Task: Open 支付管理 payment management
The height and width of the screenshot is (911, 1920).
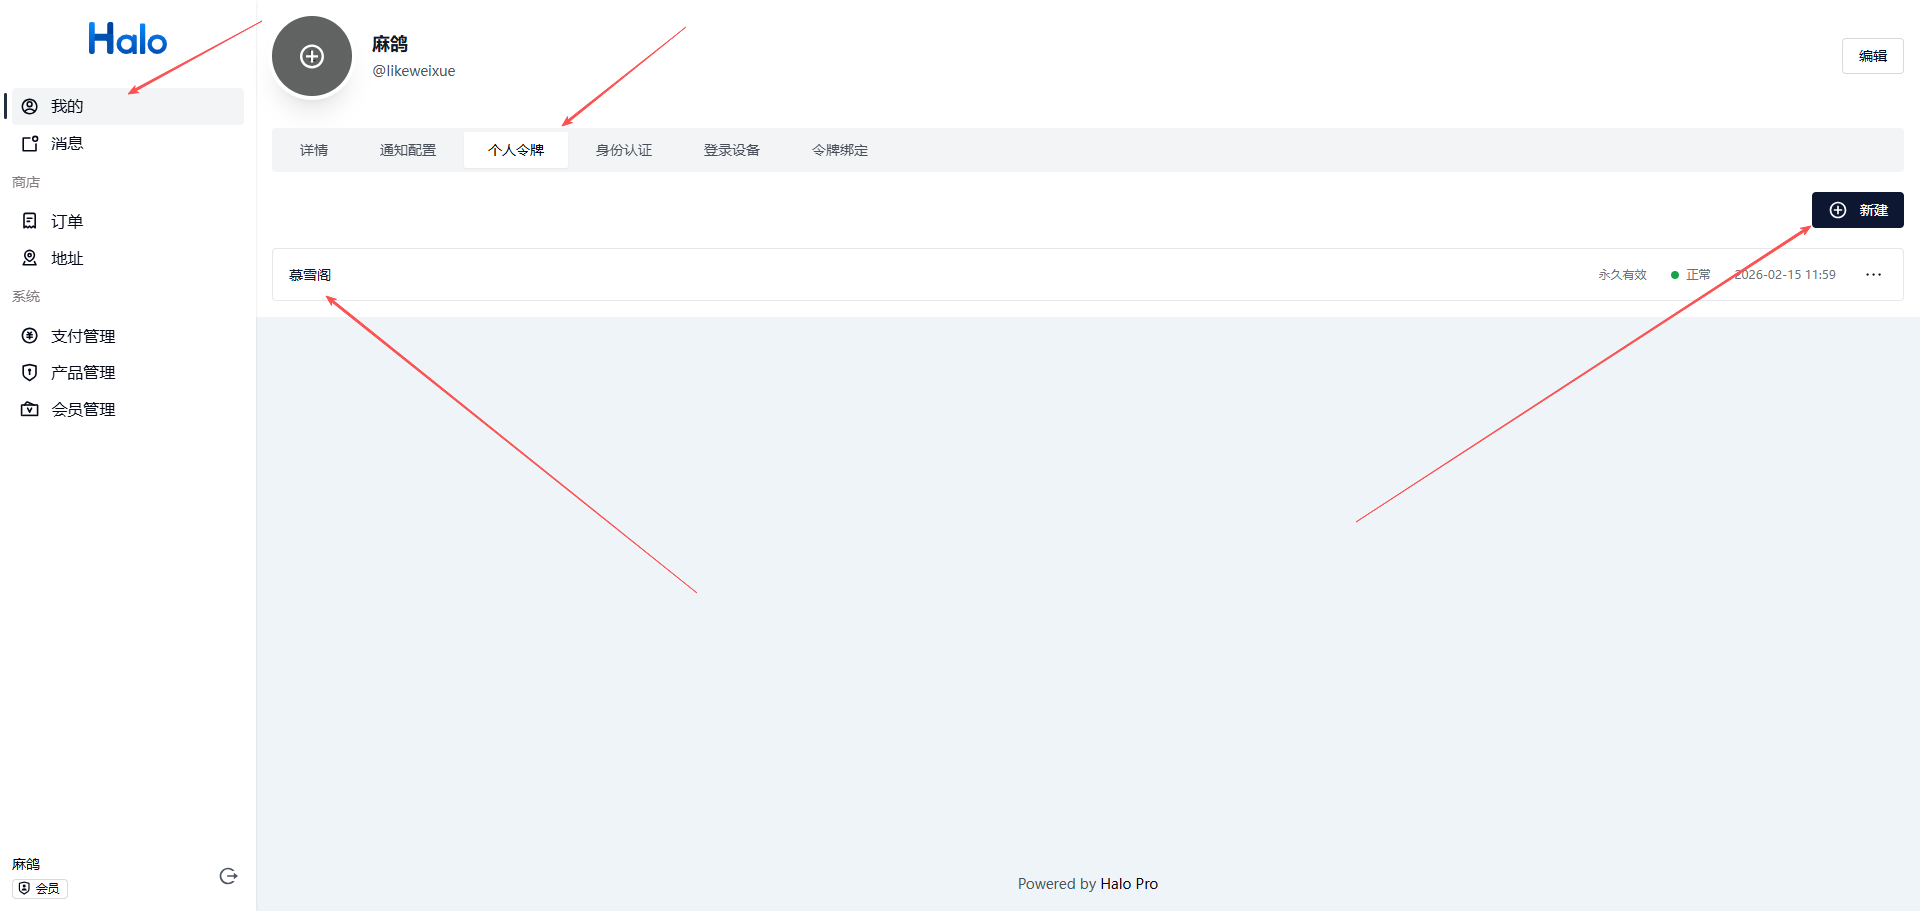Action: point(83,336)
